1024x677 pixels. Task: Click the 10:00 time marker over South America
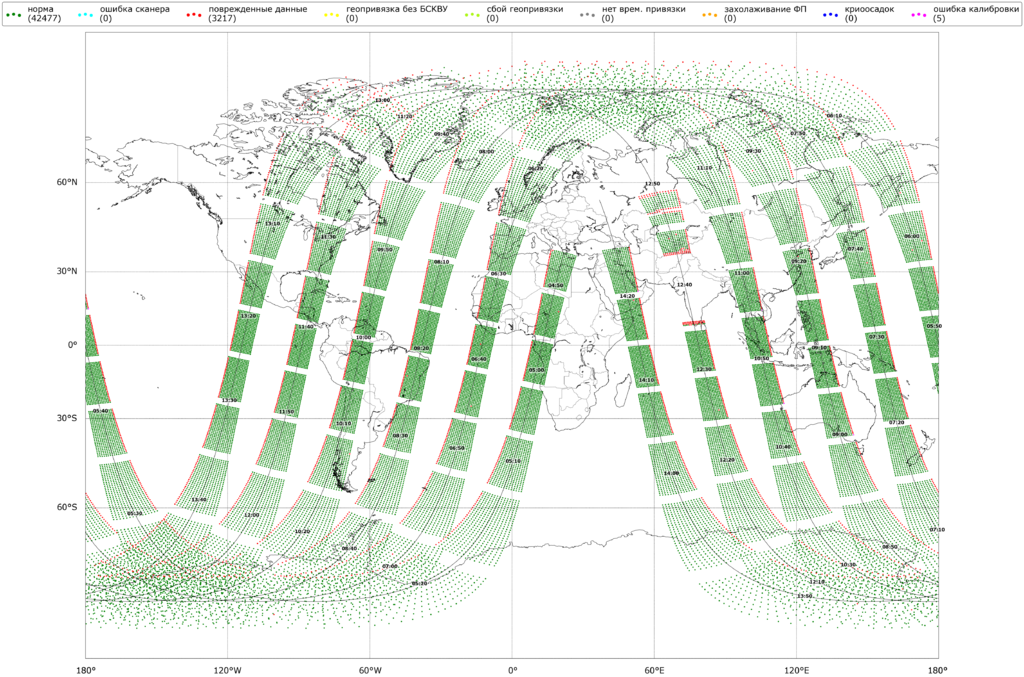pos(363,338)
